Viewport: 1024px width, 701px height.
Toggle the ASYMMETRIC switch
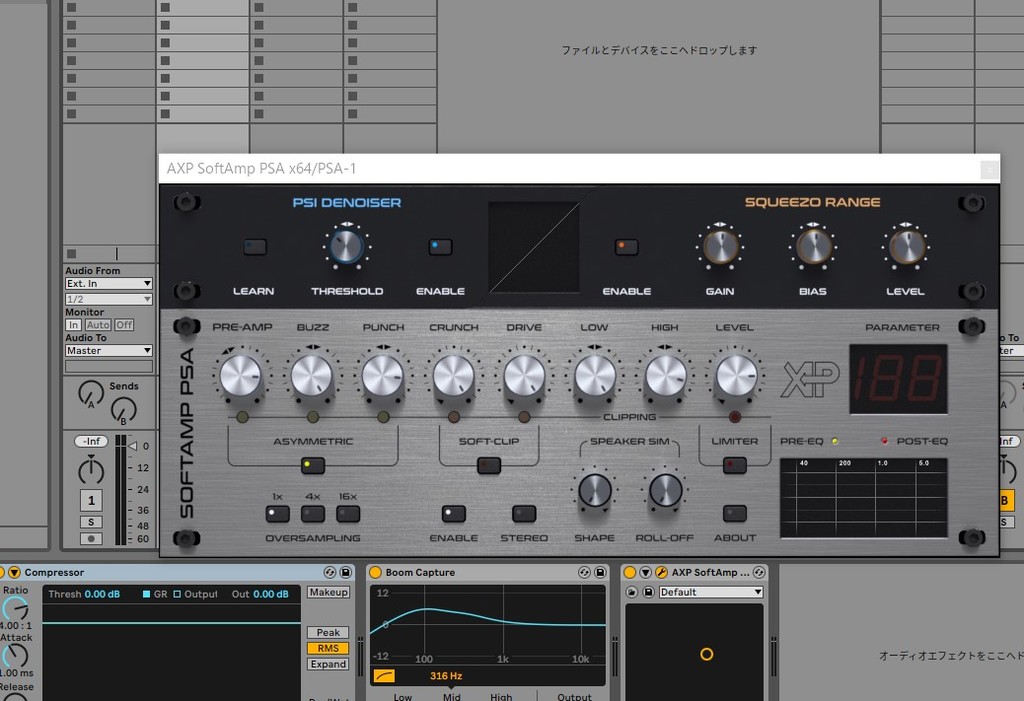point(313,465)
